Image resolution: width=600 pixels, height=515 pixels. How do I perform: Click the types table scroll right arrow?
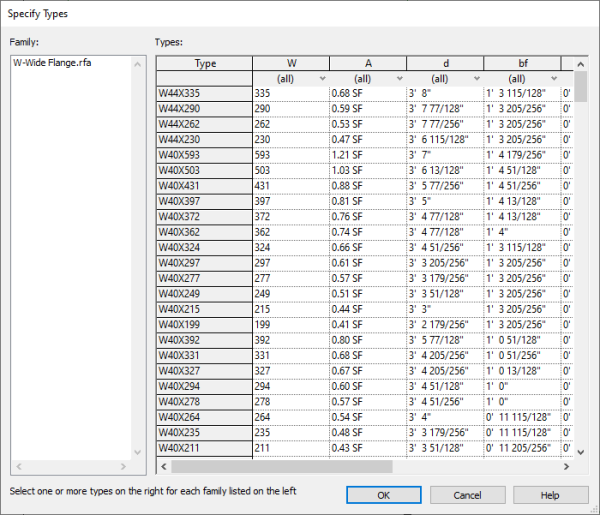click(565, 467)
